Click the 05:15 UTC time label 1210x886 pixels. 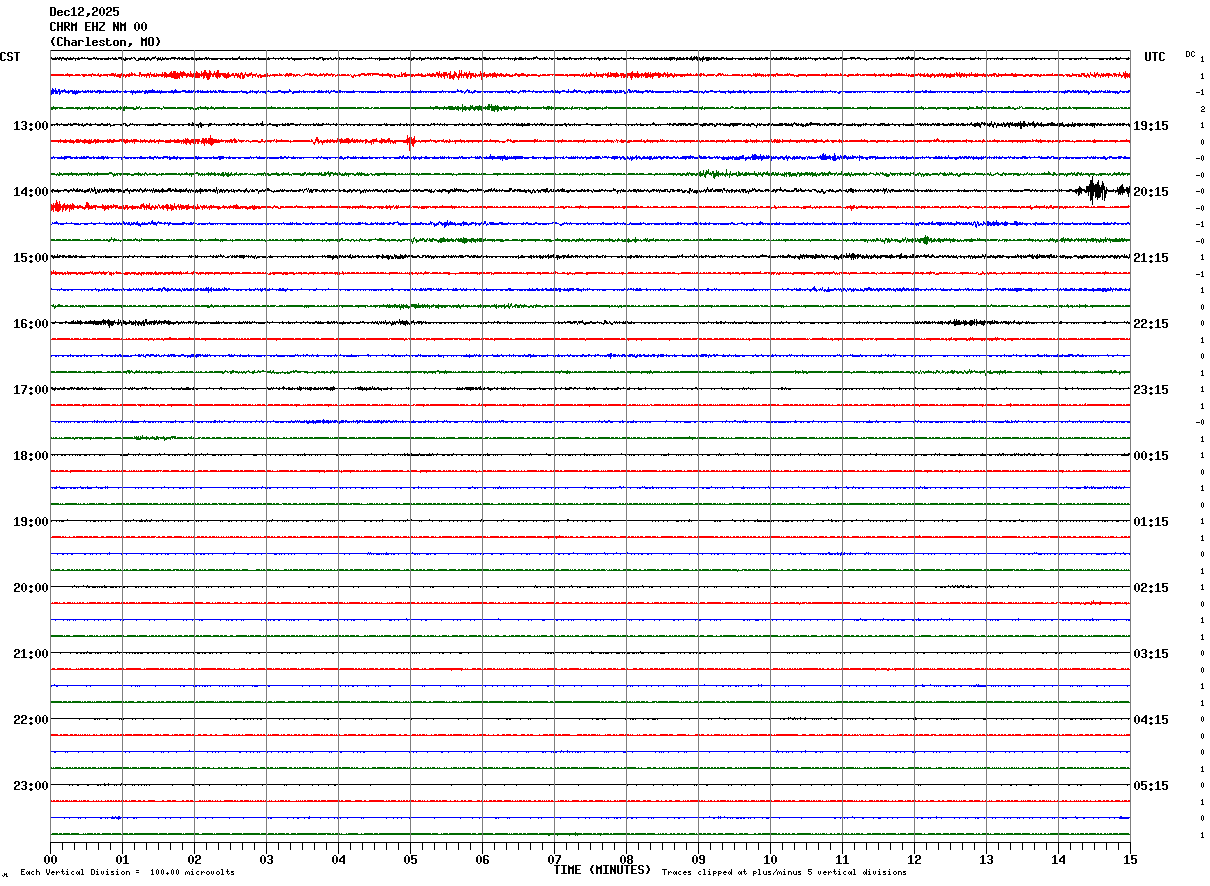point(1150,785)
